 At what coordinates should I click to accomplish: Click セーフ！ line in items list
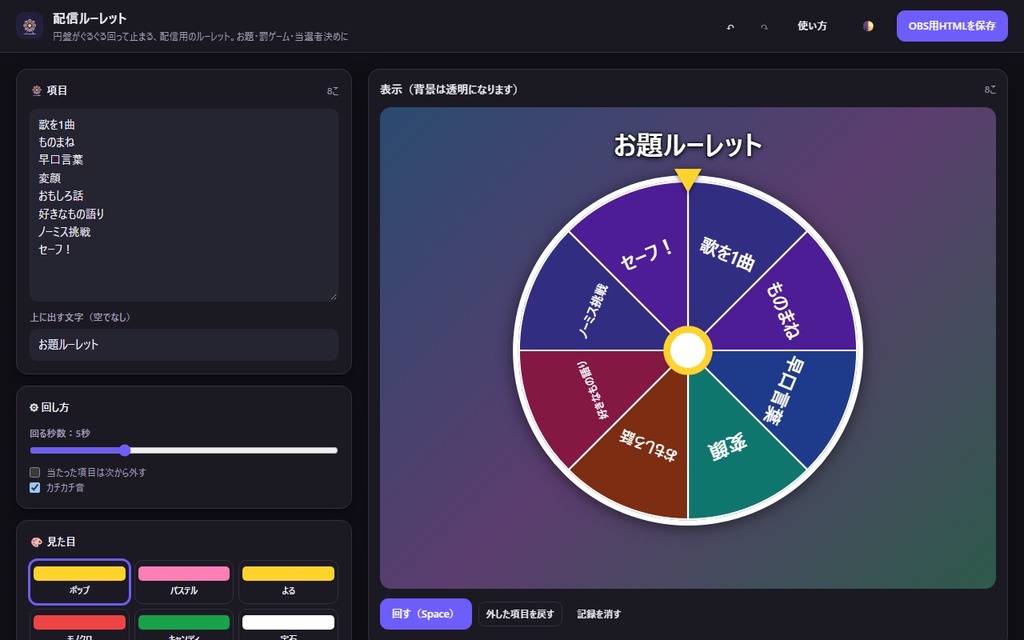coord(54,249)
